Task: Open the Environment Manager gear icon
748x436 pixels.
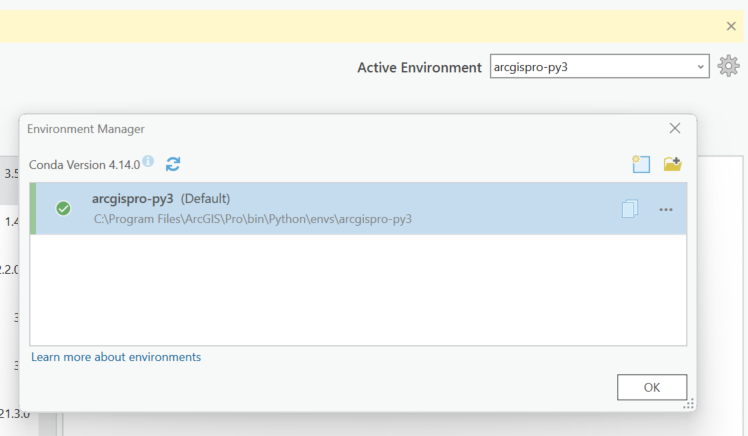Action: click(728, 67)
